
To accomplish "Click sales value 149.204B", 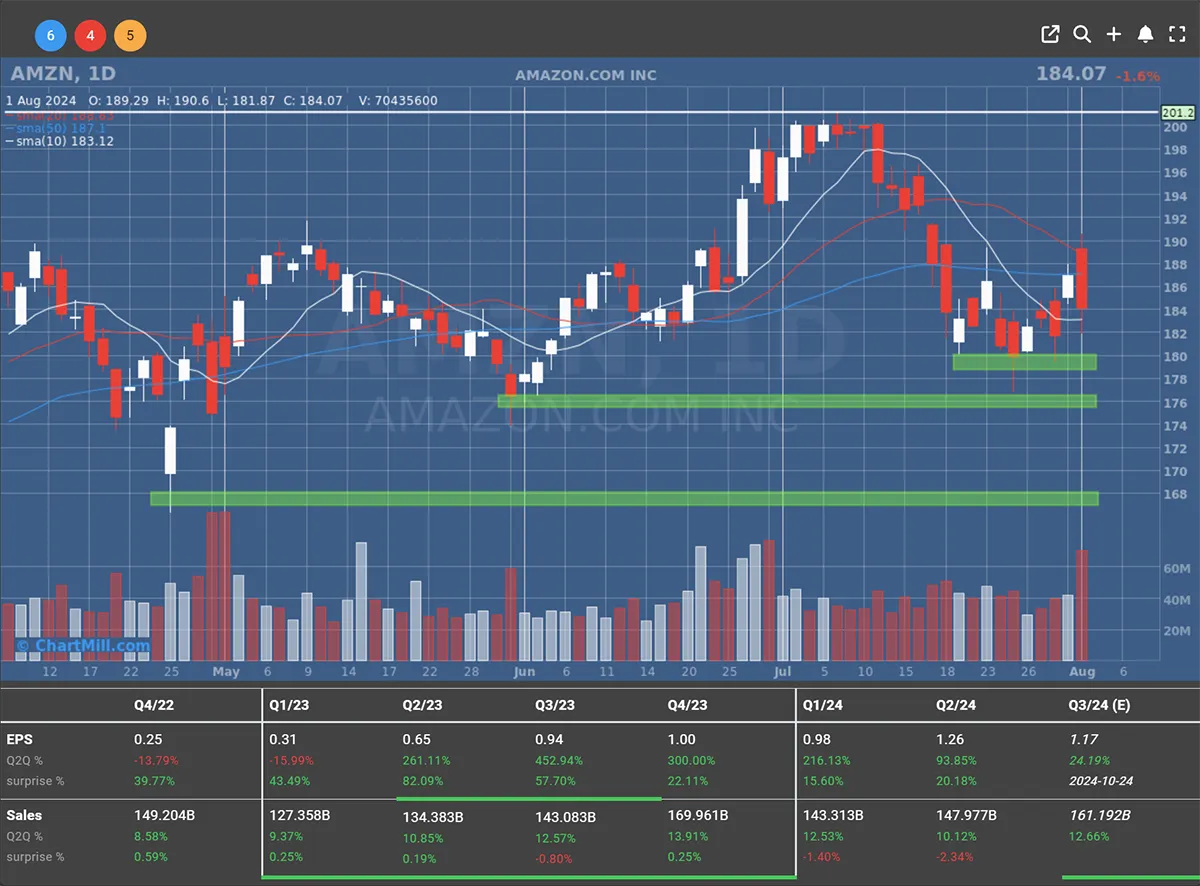I will 165,815.
